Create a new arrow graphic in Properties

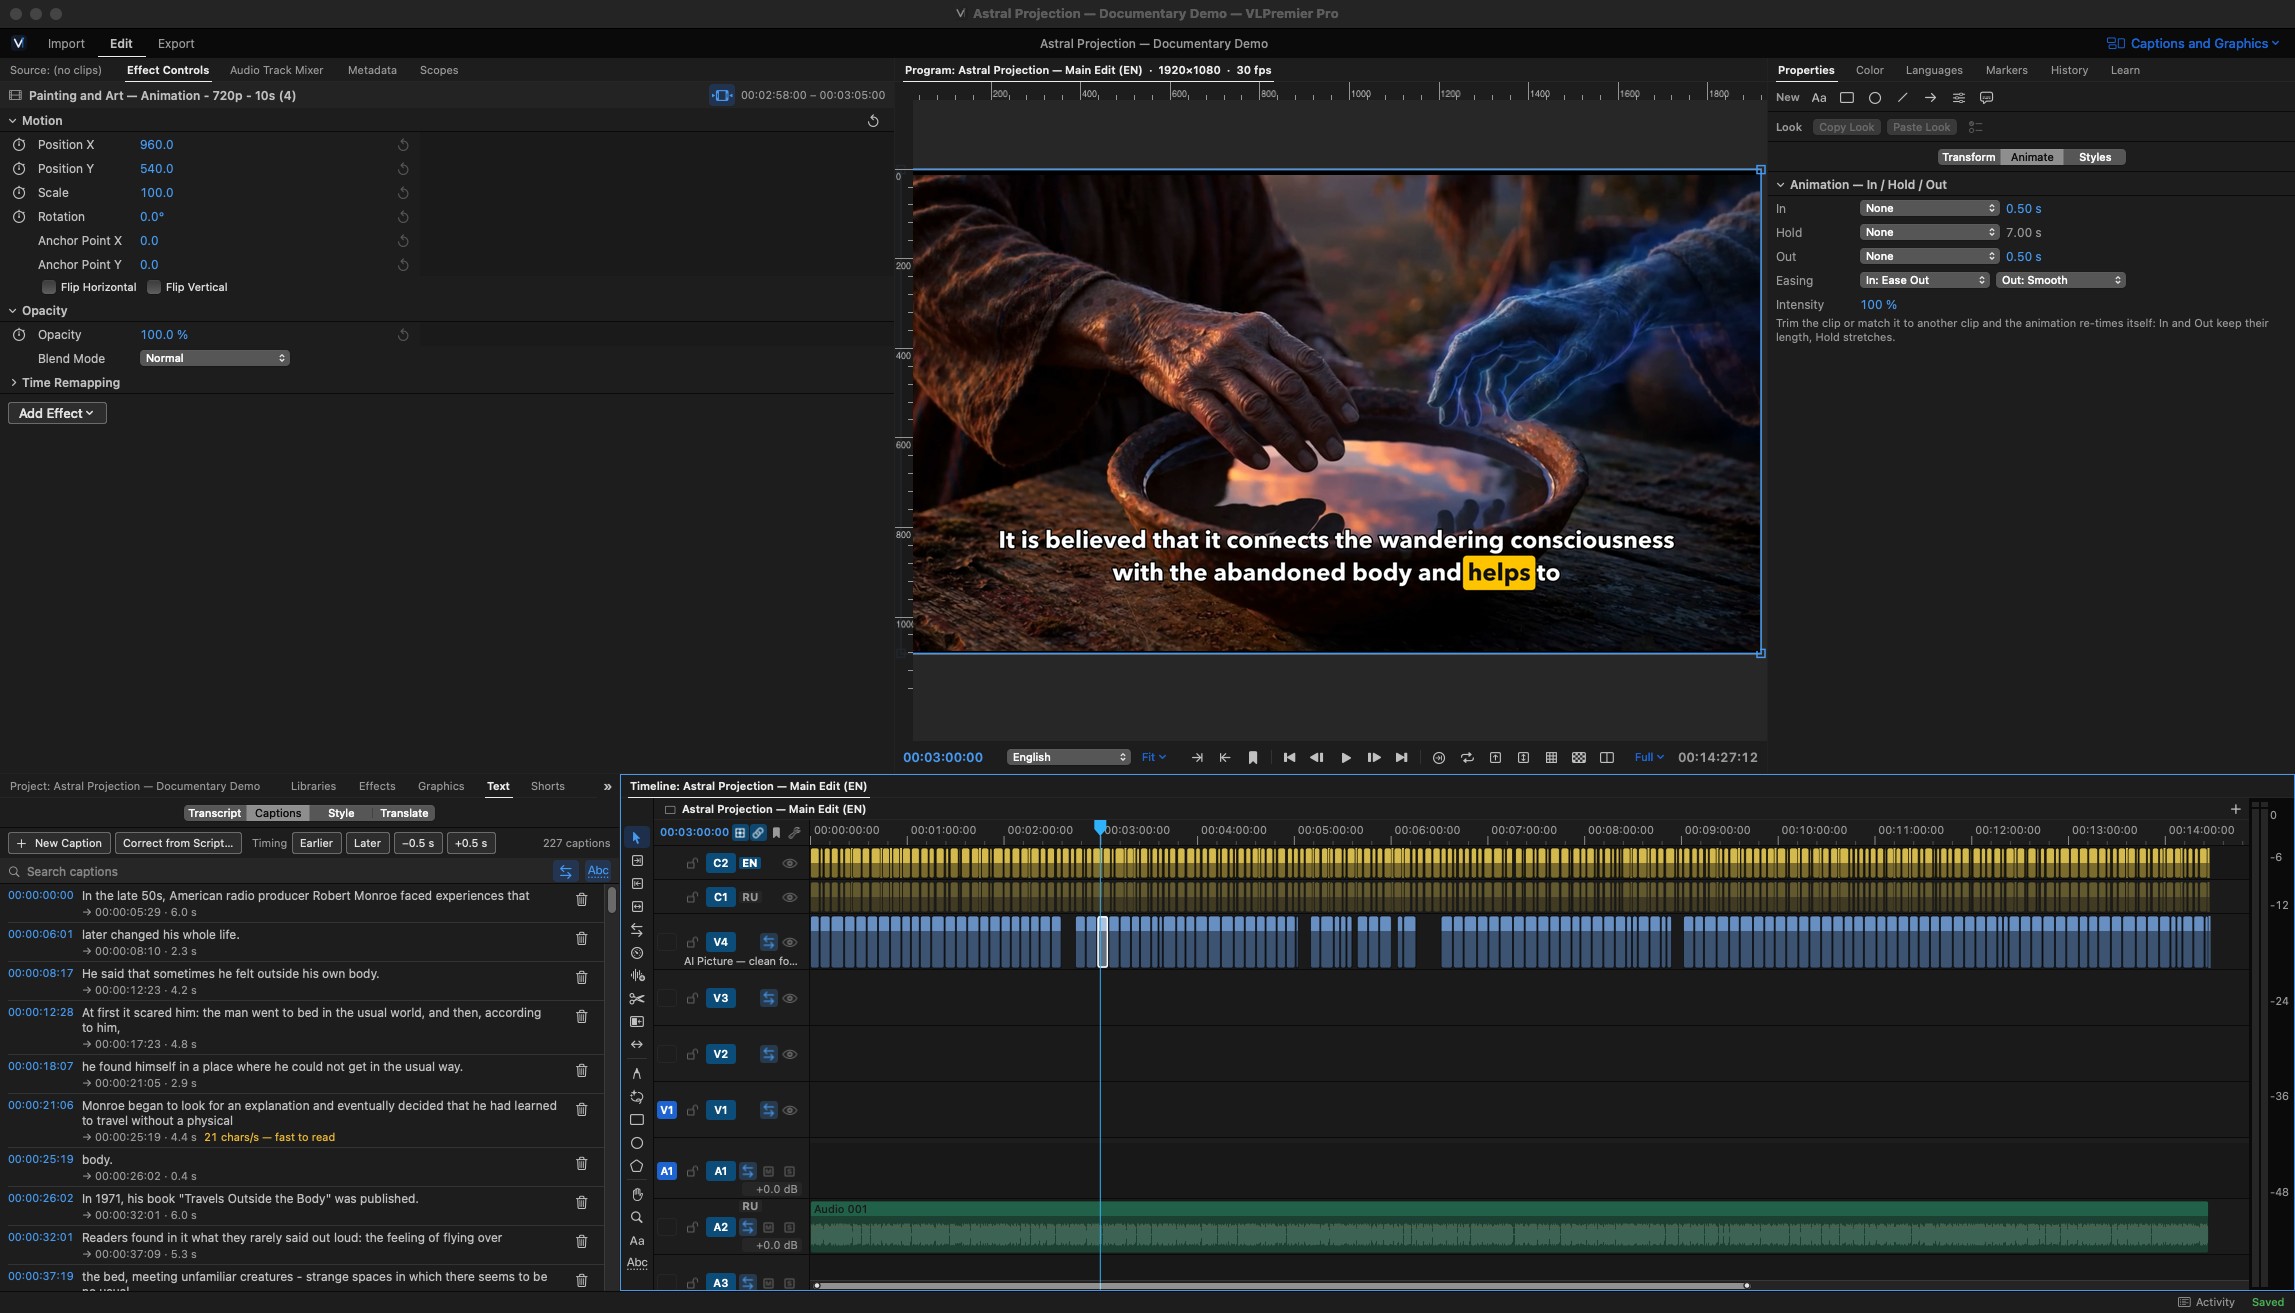coord(1930,98)
